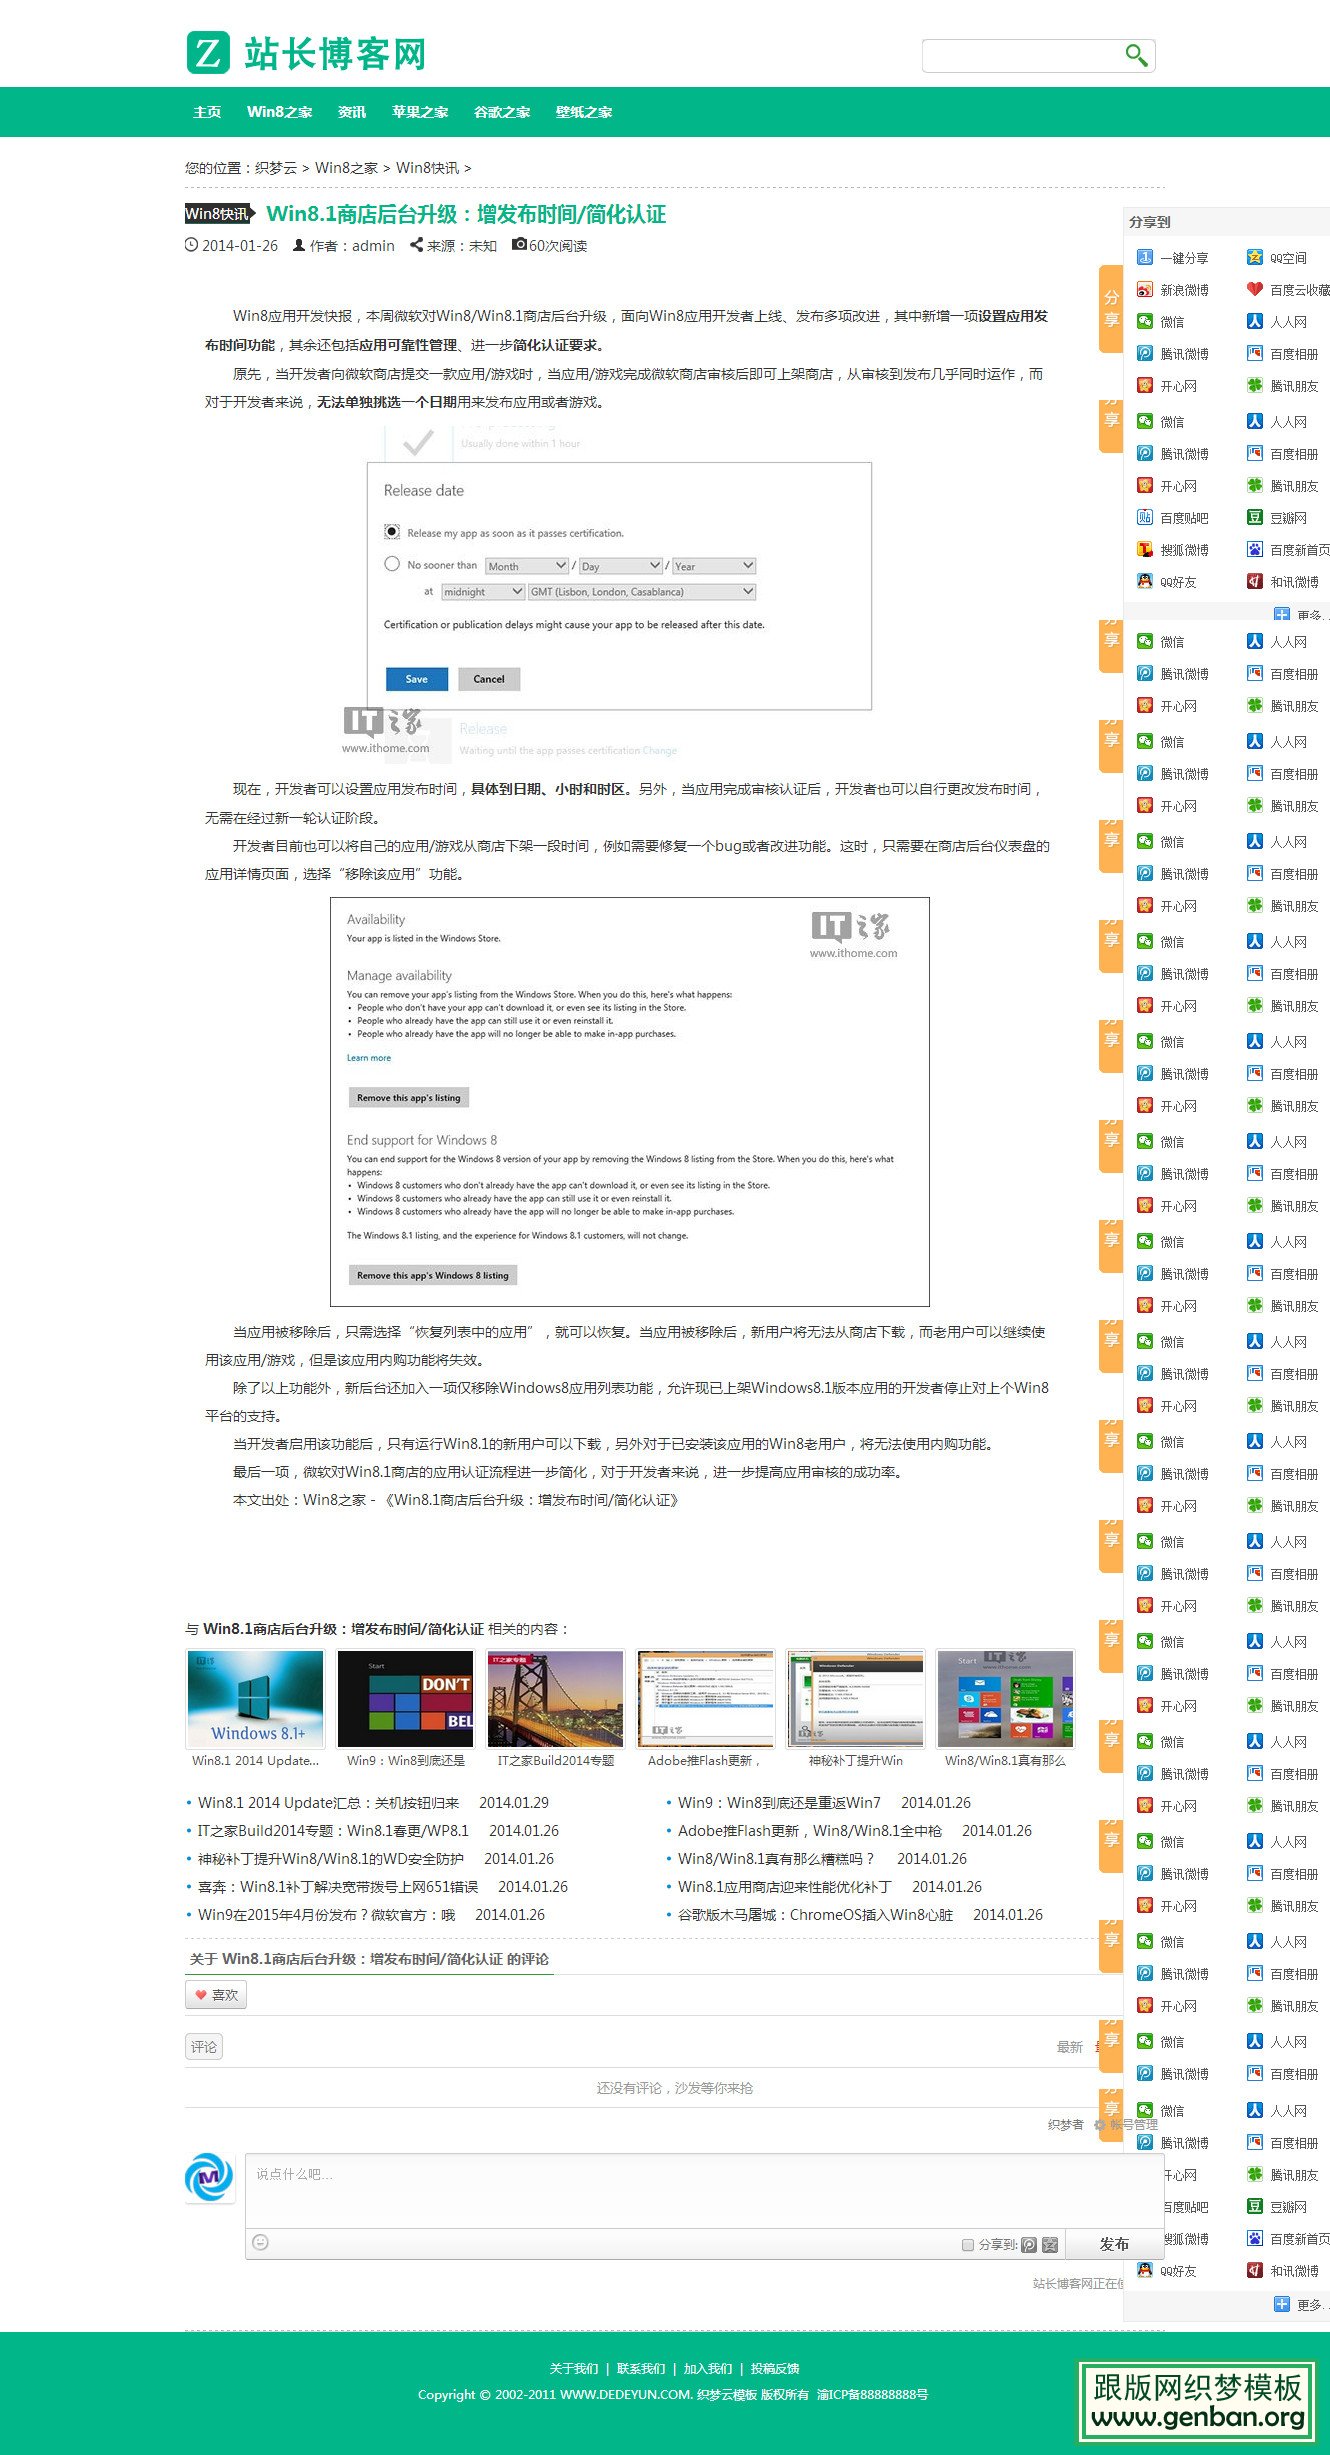Open 苹果之家 in the navigation bar

[420, 112]
